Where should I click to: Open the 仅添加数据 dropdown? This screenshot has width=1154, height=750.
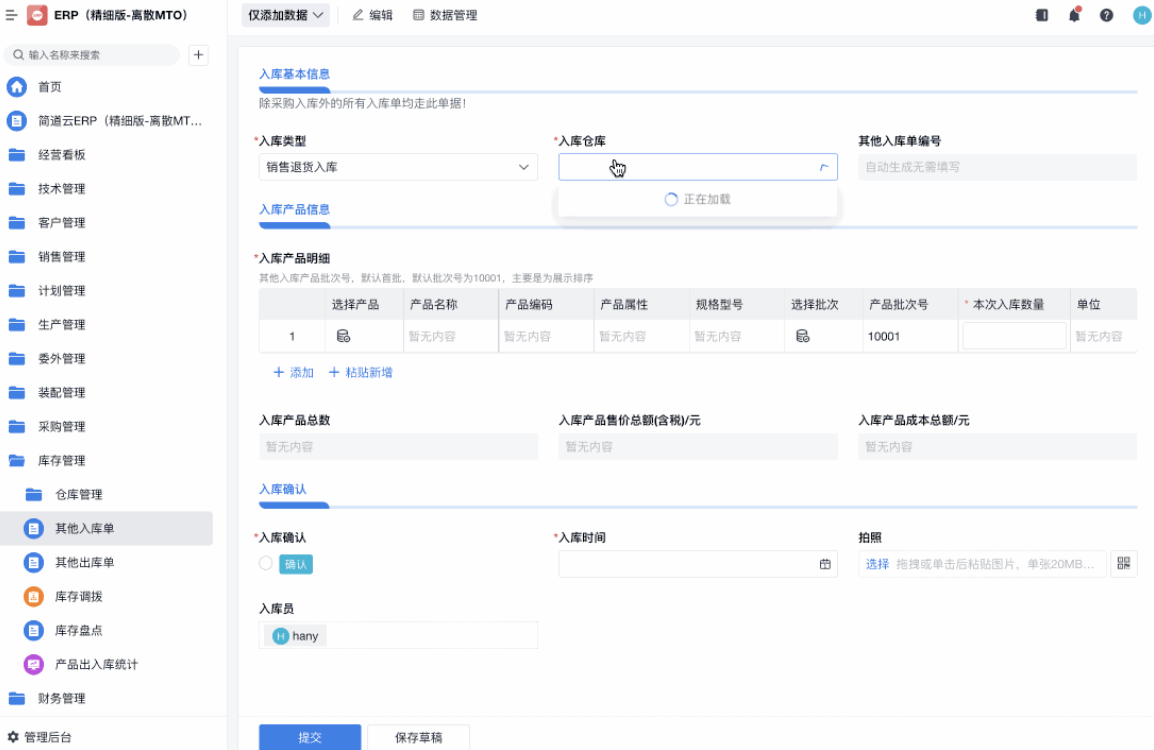(x=286, y=15)
